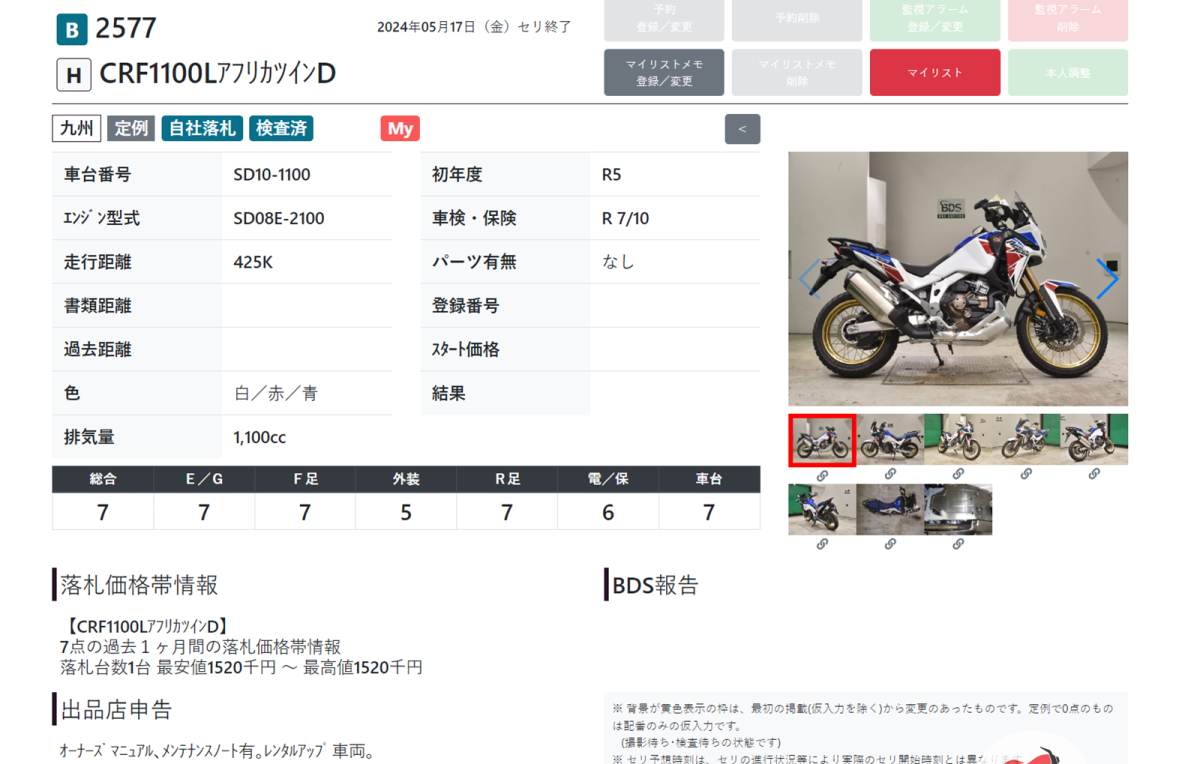This screenshot has height=764, width=1200.
Task: Click the 定例 tag
Action: 131,128
